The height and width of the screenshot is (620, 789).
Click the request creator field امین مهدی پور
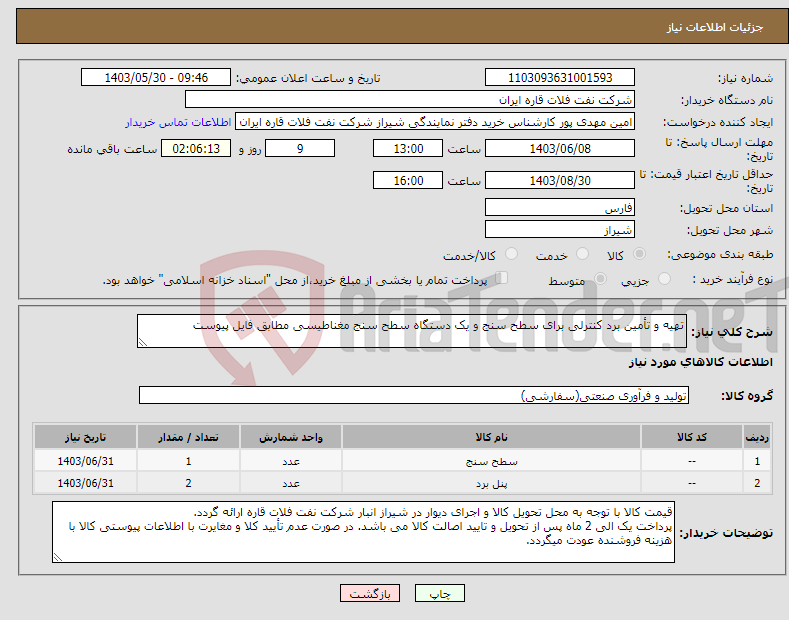point(435,122)
